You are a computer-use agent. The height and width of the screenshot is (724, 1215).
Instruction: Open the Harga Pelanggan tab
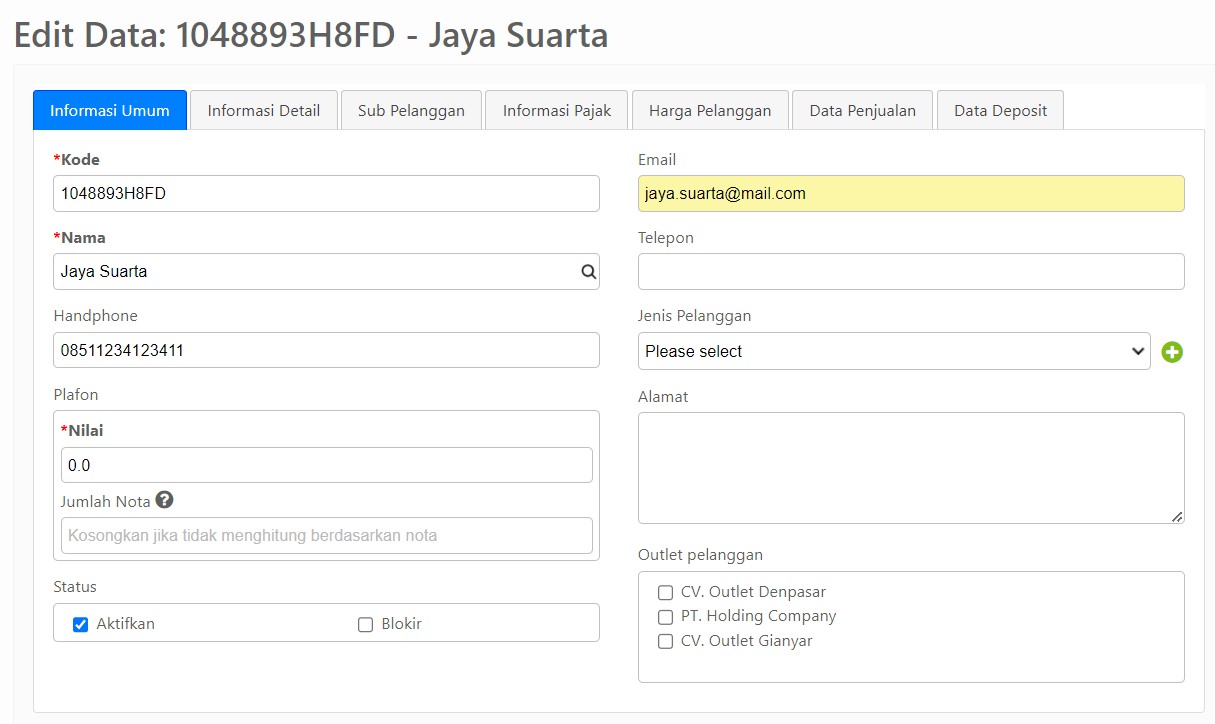(x=710, y=110)
